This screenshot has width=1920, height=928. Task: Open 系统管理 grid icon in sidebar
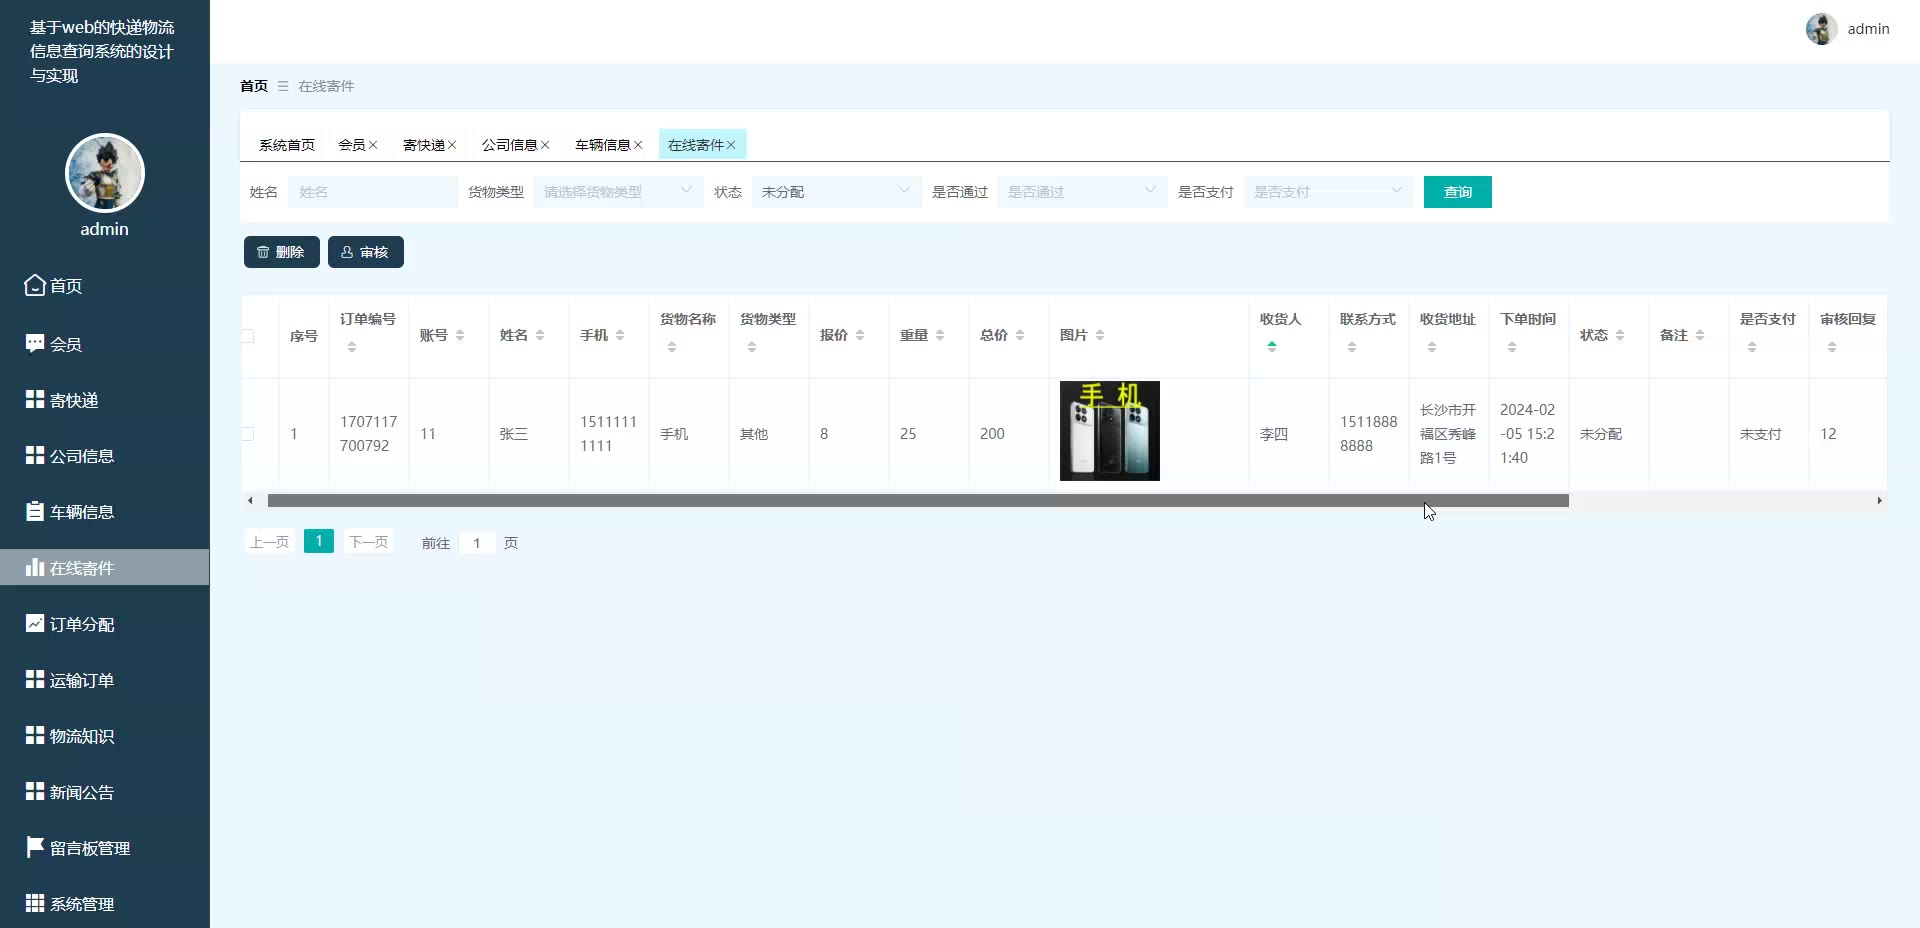click(x=35, y=903)
